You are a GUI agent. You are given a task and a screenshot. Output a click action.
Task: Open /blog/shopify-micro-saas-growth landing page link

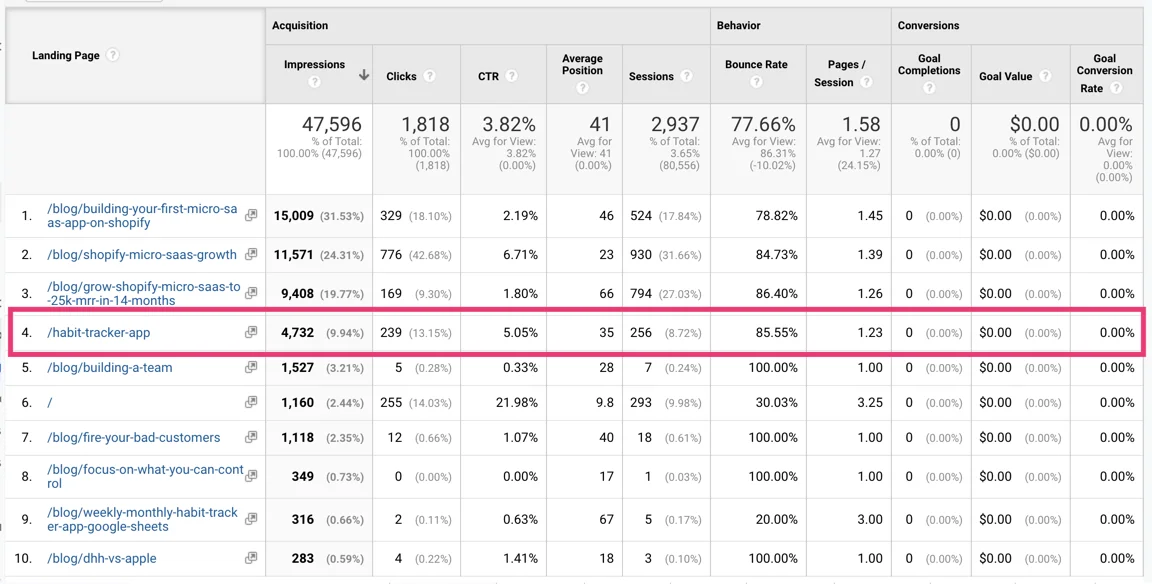coord(142,255)
